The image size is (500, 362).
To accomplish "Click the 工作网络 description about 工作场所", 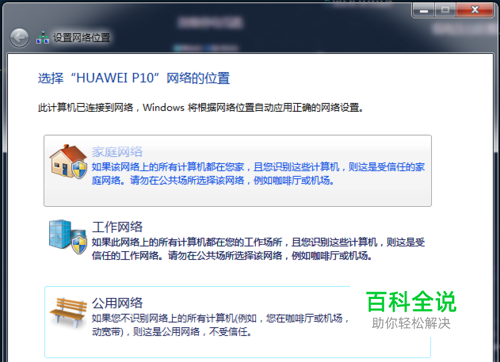I will [x=258, y=249].
